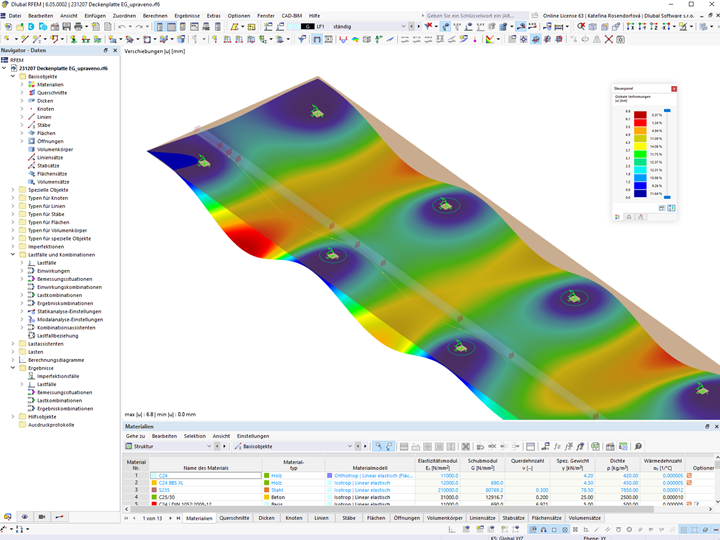The height and width of the screenshot is (540, 720).
Task: Click the Save file icon
Action: [x=67, y=27]
